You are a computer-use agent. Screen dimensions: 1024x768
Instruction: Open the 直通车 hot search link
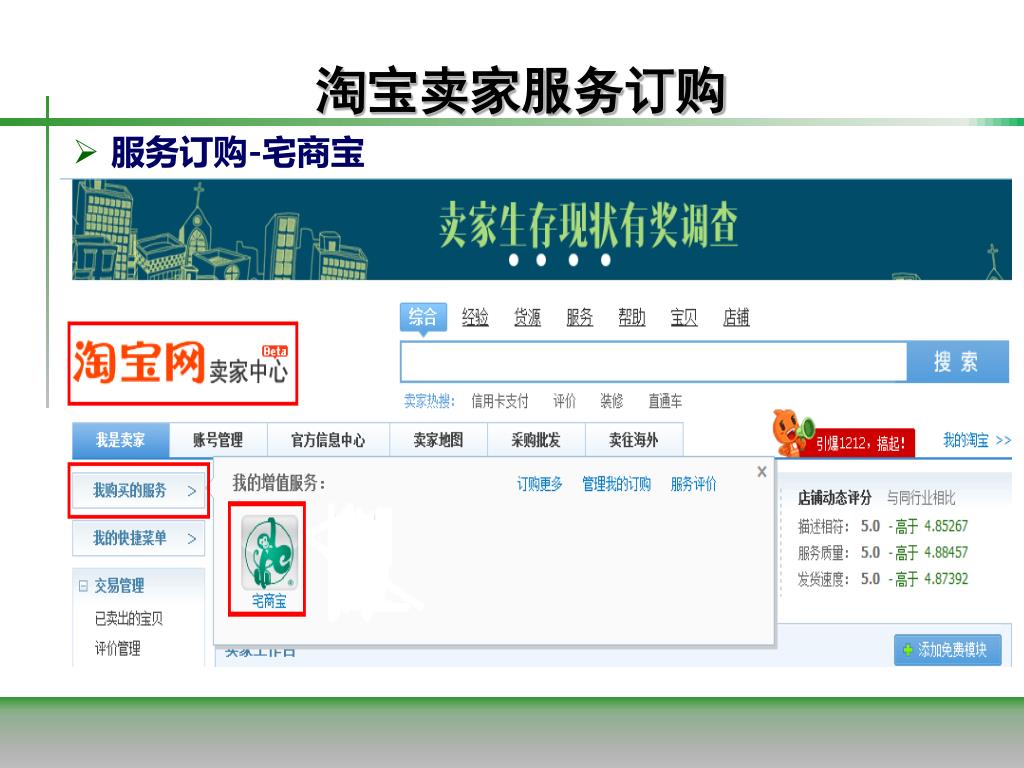pyautogui.click(x=665, y=401)
